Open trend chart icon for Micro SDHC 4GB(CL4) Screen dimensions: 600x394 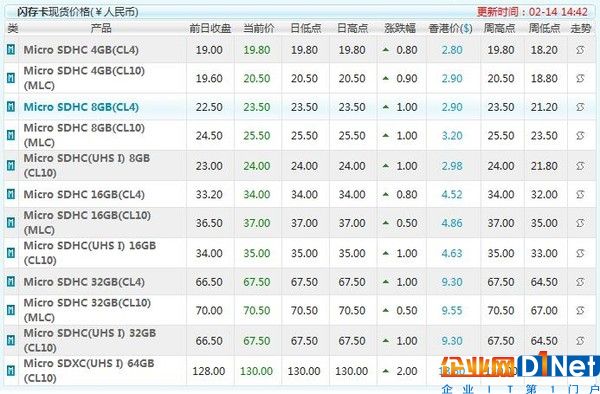pyautogui.click(x=580, y=50)
